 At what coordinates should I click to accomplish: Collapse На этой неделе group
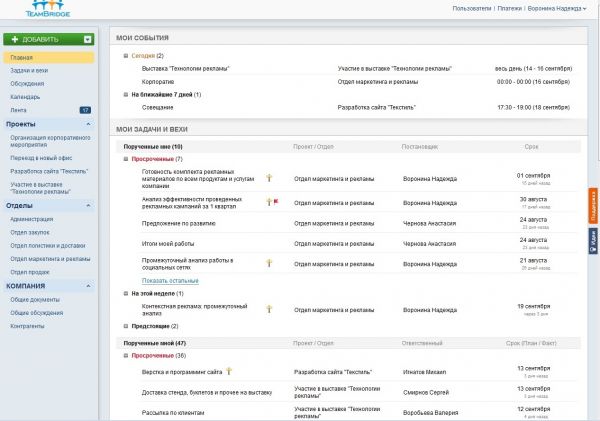point(126,294)
